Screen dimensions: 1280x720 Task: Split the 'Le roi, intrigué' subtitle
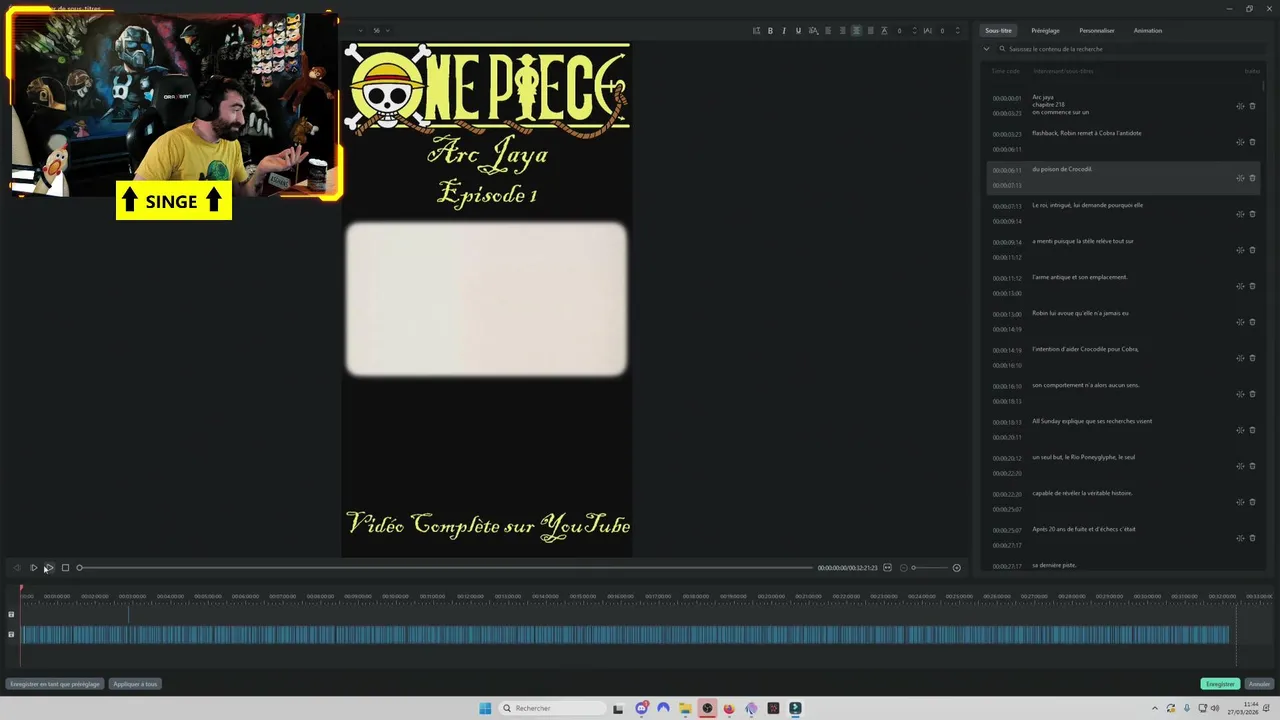[1240, 214]
